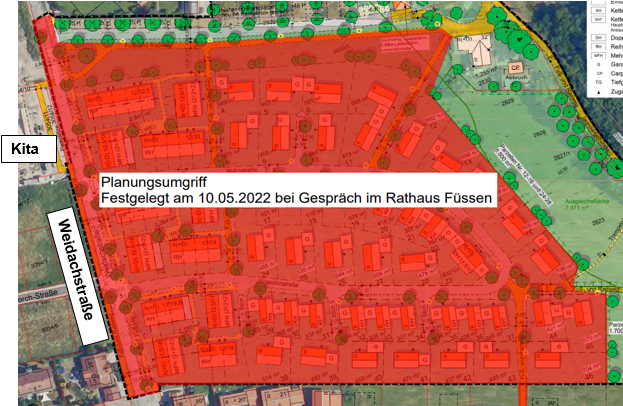Click the orange CP building on the map

point(516,68)
